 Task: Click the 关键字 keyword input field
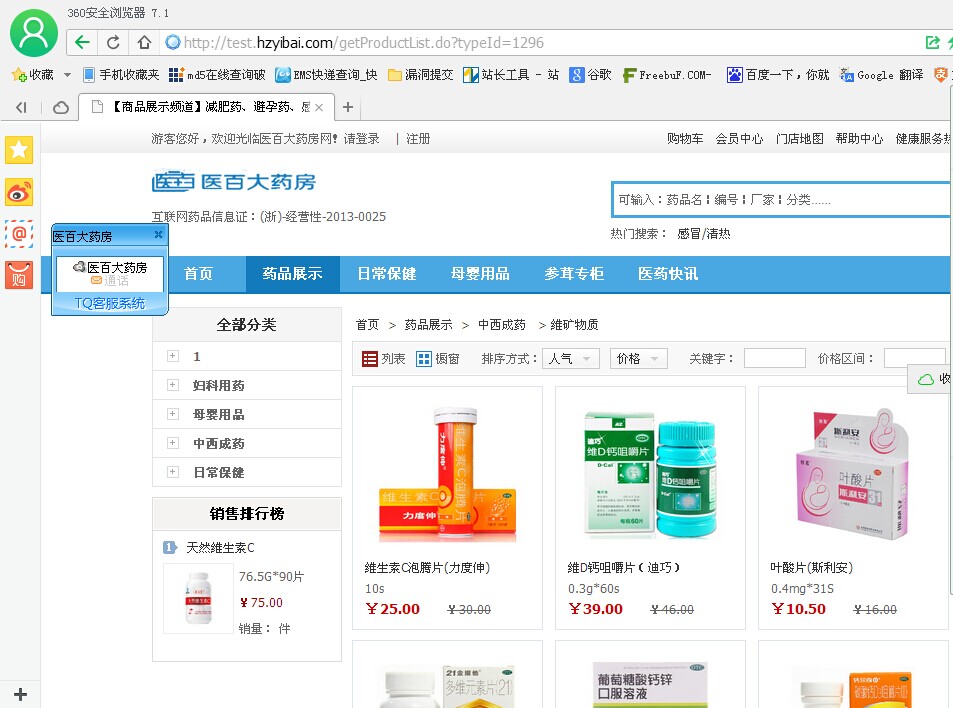(x=775, y=359)
